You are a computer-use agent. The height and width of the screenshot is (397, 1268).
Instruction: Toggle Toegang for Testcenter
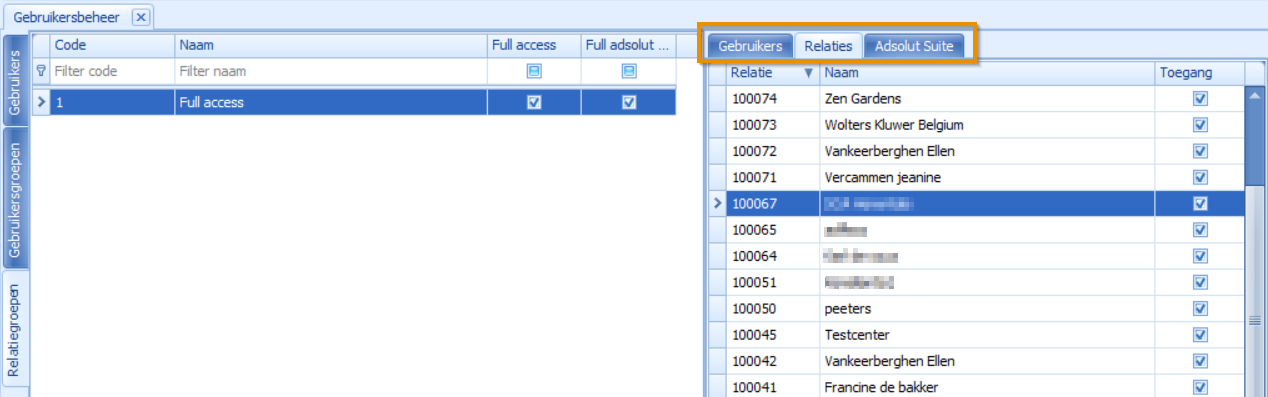point(1200,334)
